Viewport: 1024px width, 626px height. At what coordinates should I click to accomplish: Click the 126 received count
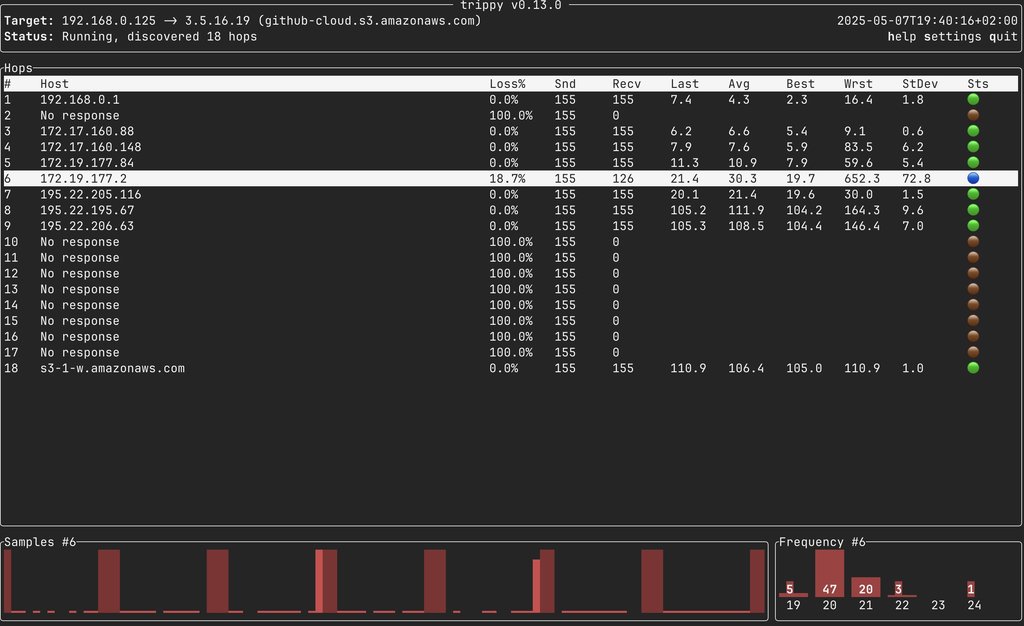pos(623,178)
